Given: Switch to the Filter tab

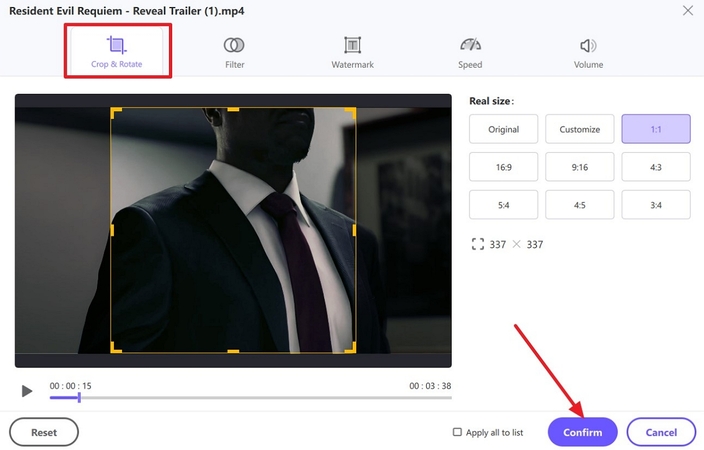Looking at the screenshot, I should (x=234, y=53).
